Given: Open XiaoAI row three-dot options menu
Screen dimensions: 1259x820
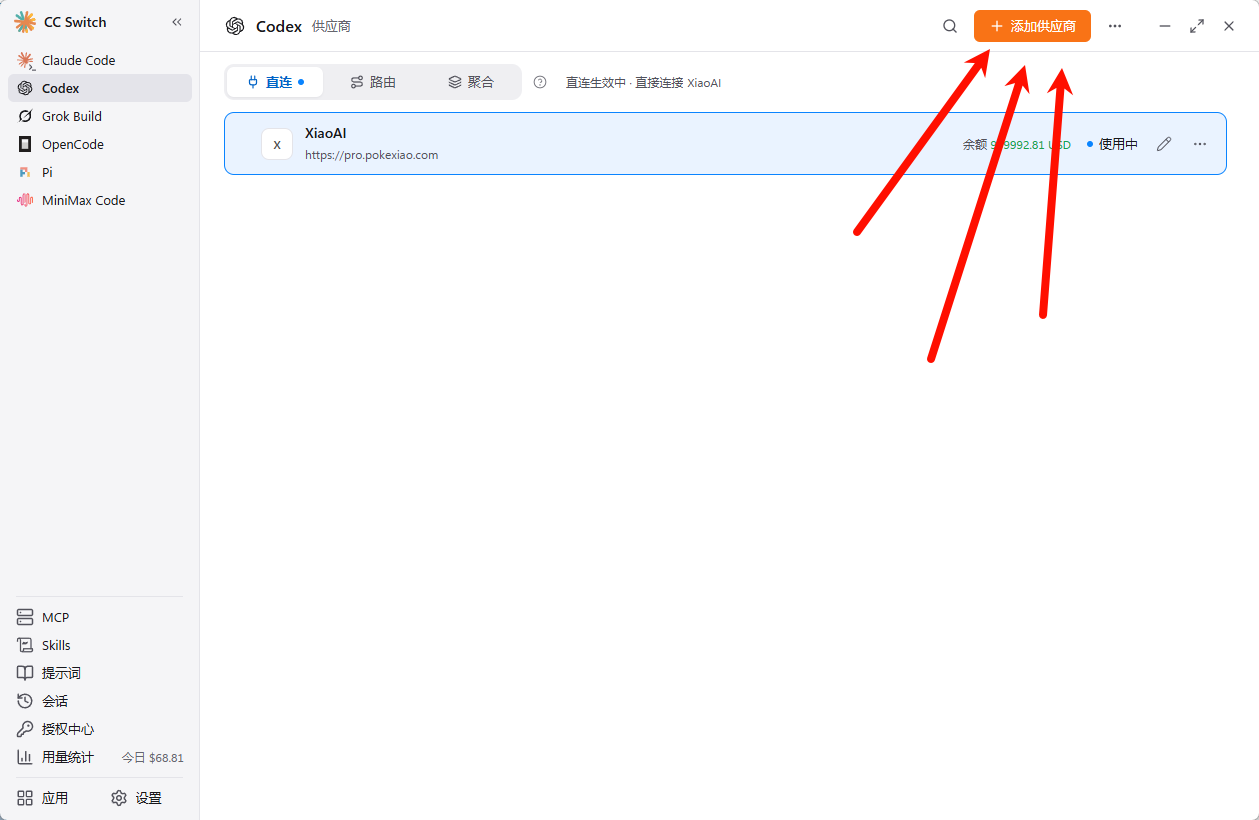Looking at the screenshot, I should coord(1200,144).
